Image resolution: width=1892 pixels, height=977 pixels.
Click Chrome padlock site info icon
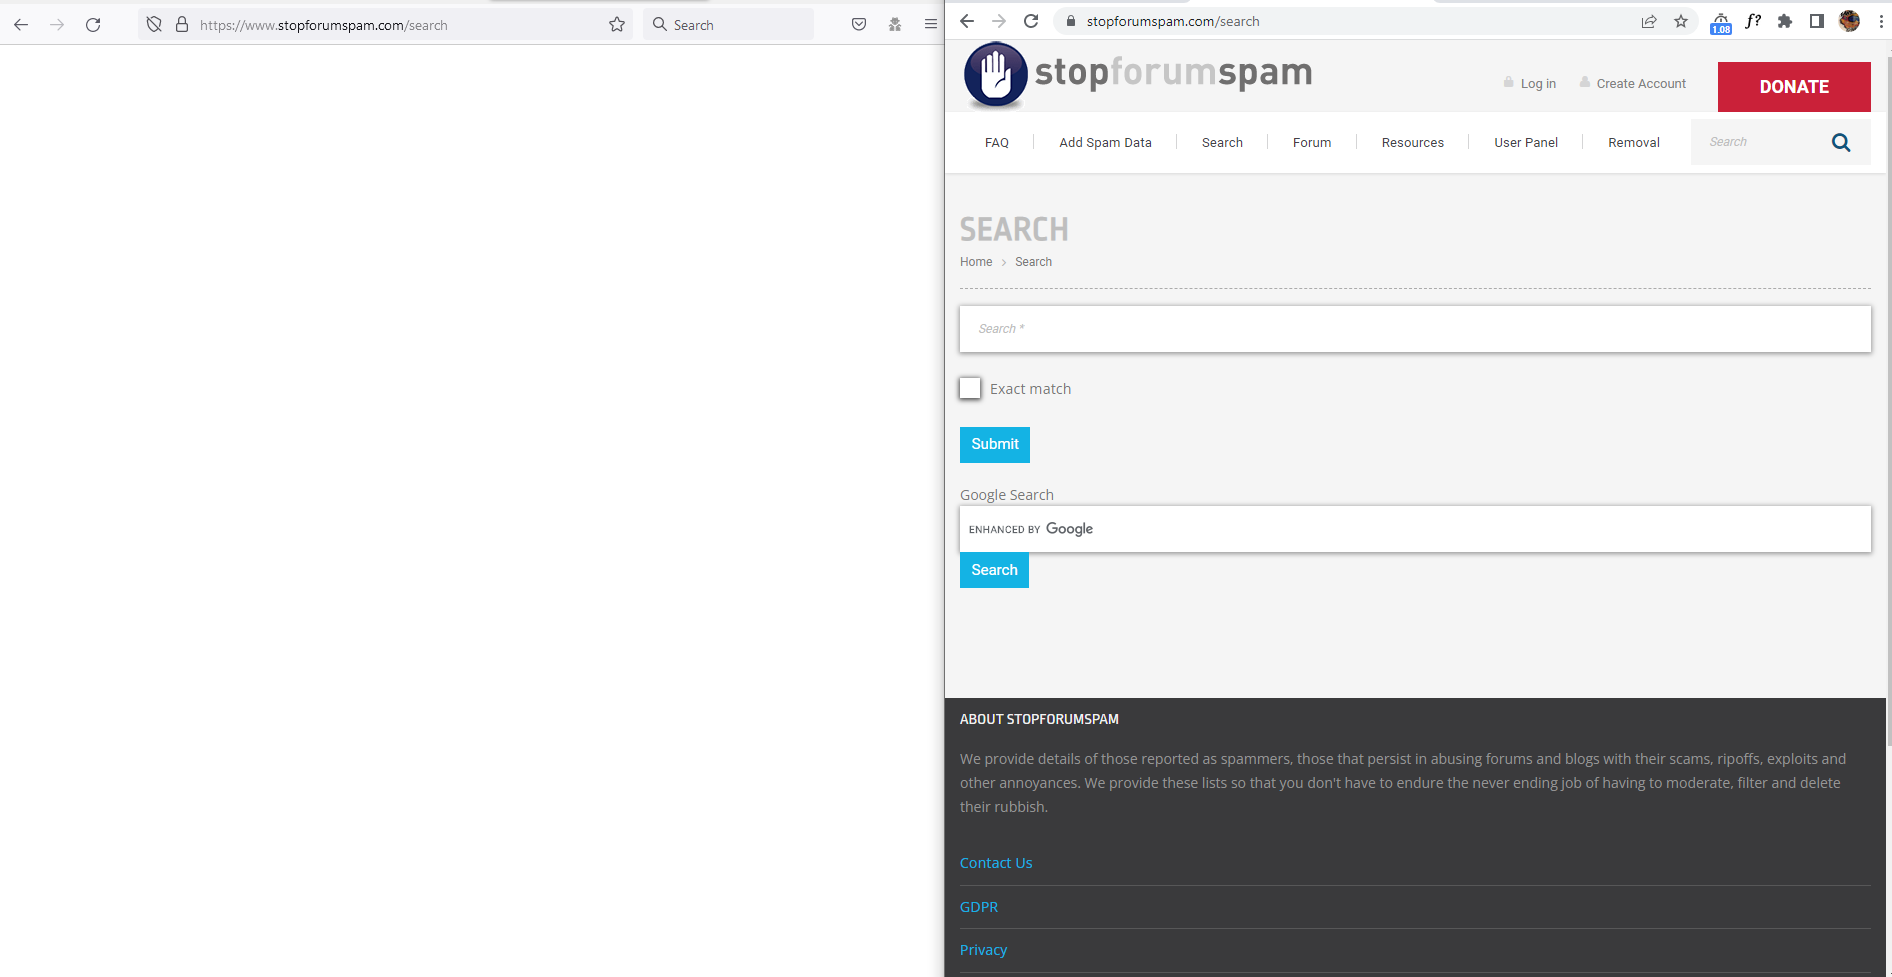(x=1071, y=21)
